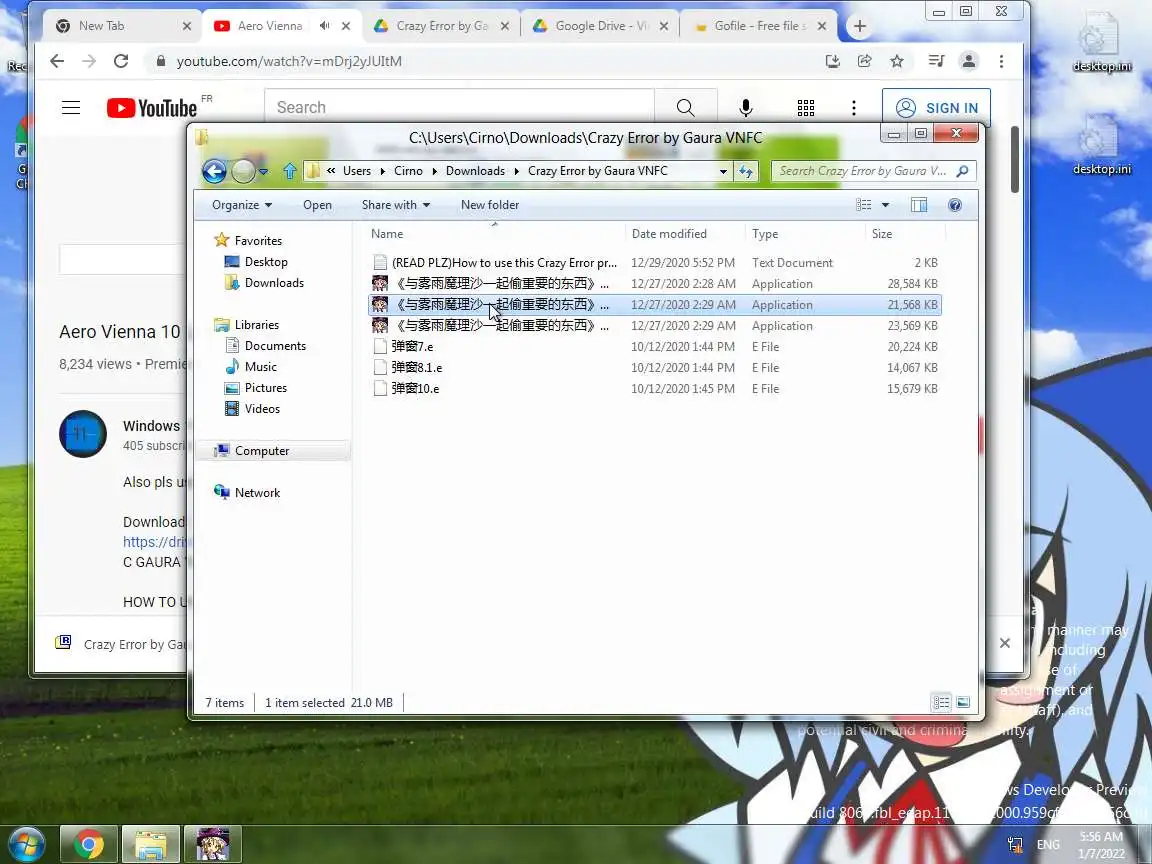The height and width of the screenshot is (864, 1152).
Task: Click the Explorer help question mark icon
Action: [x=955, y=205]
